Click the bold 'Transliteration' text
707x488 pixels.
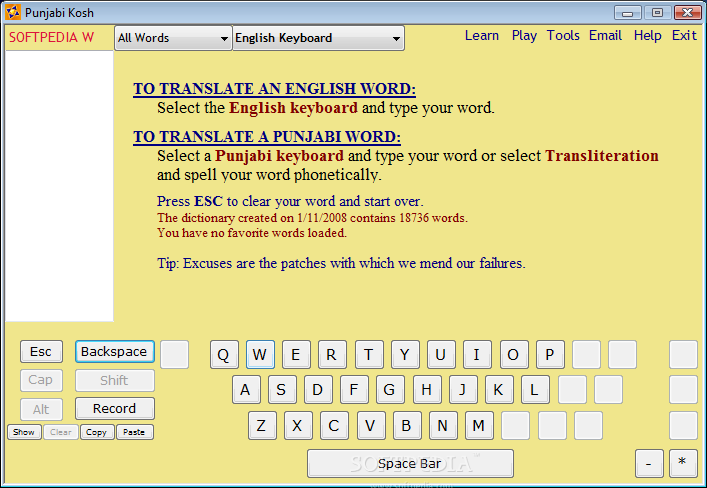pos(602,156)
